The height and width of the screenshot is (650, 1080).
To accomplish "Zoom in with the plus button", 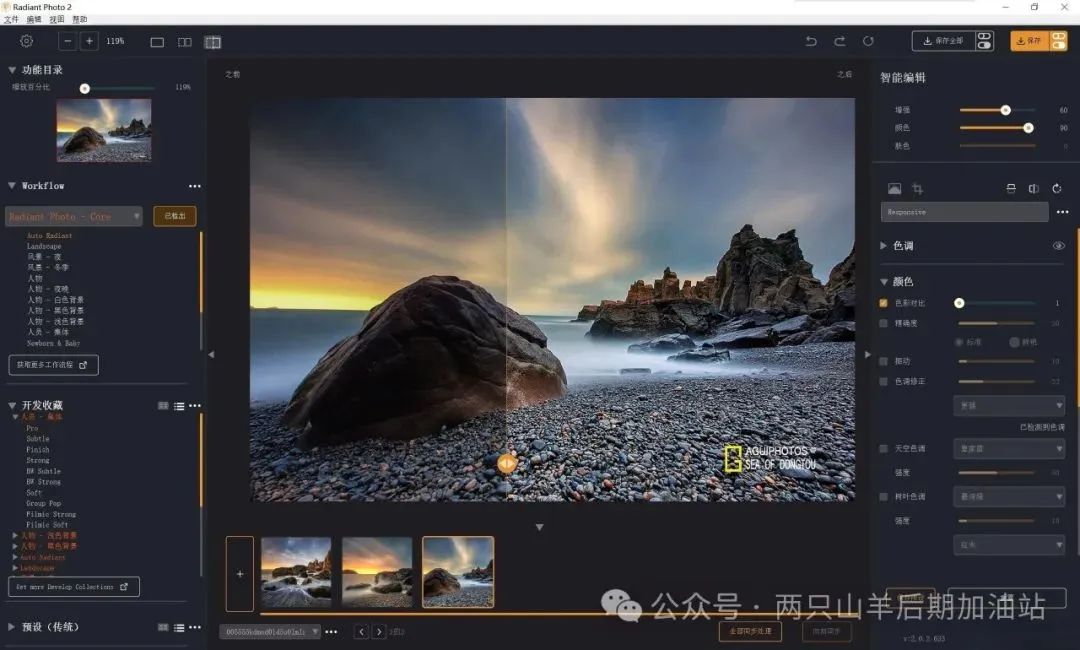I will [90, 41].
